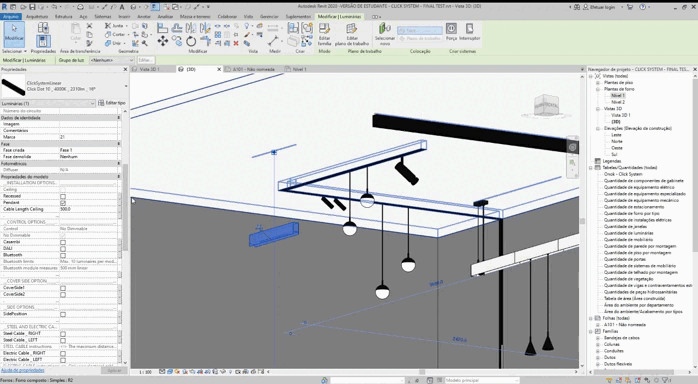The image size is (698, 384).
Task: Toggle the Pendant checkbox
Action: coord(63,202)
